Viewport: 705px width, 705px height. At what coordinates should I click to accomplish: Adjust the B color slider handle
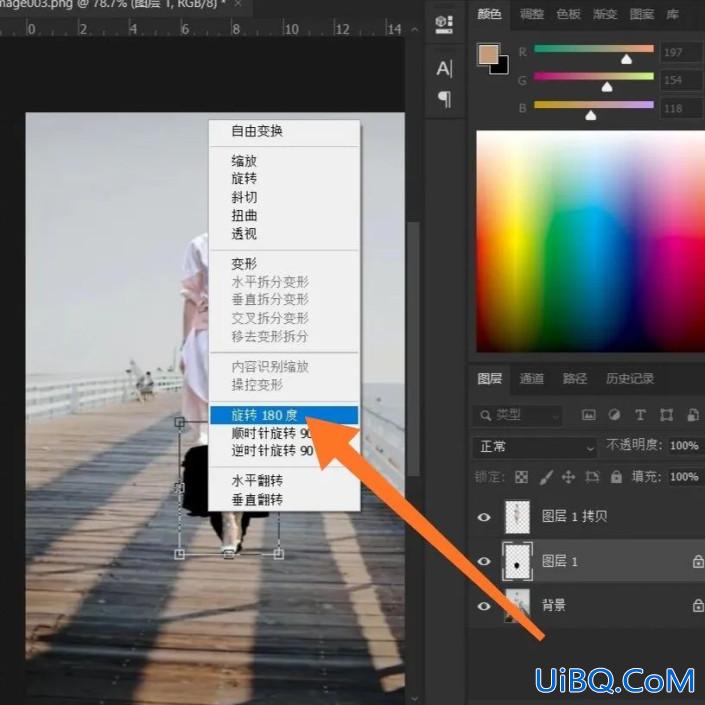tap(591, 116)
